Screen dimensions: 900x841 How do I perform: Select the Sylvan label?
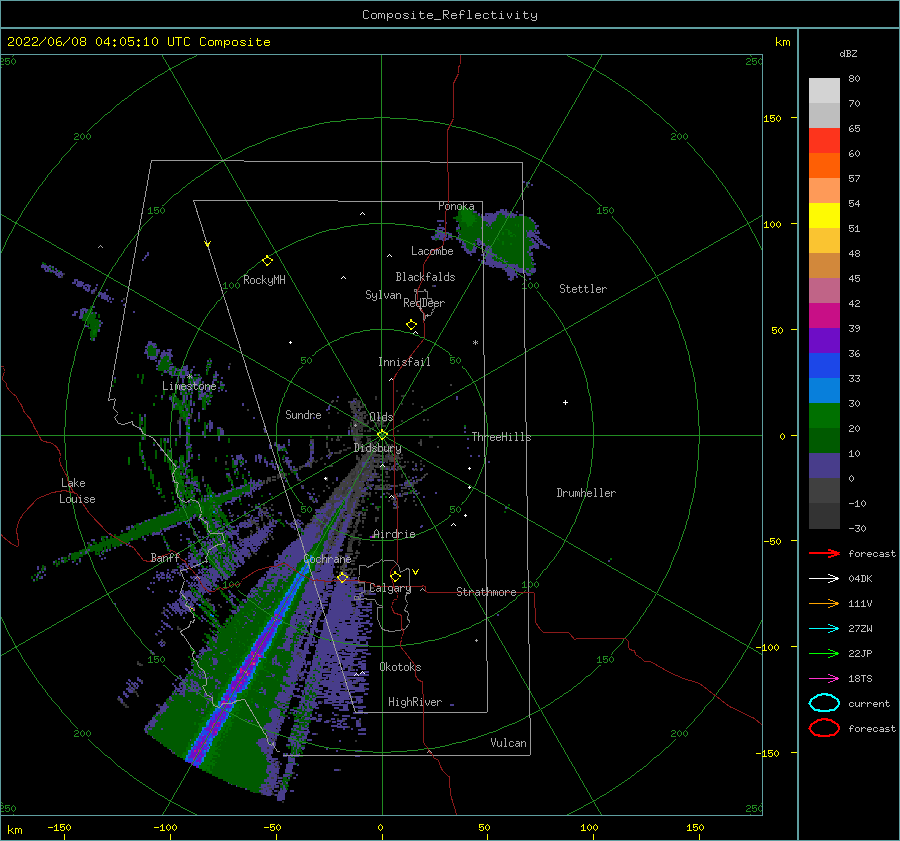[x=383, y=295]
